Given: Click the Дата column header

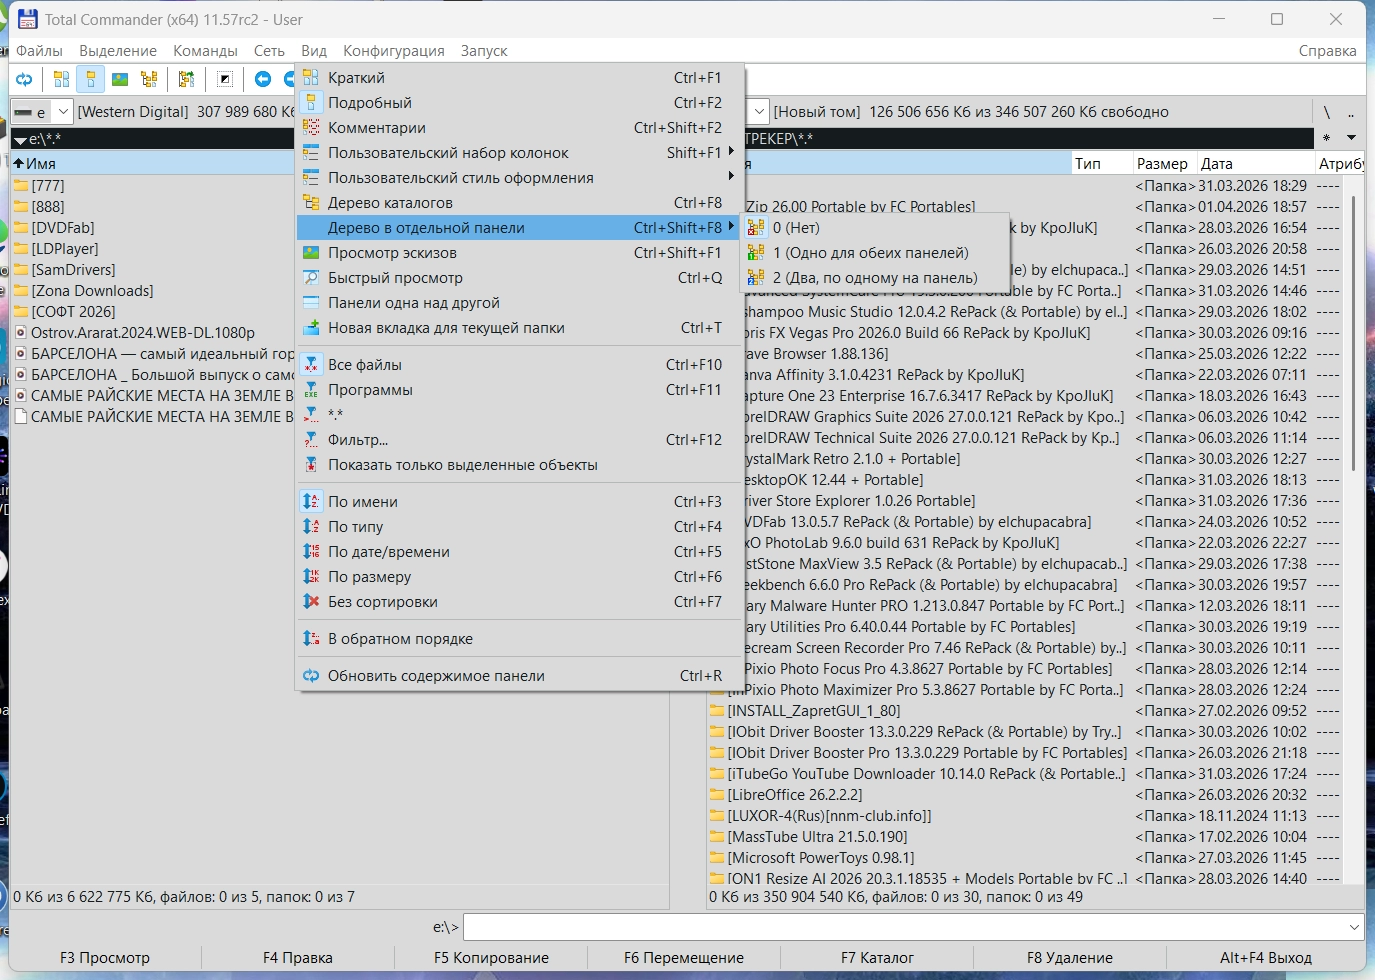Looking at the screenshot, I should coord(1255,163).
